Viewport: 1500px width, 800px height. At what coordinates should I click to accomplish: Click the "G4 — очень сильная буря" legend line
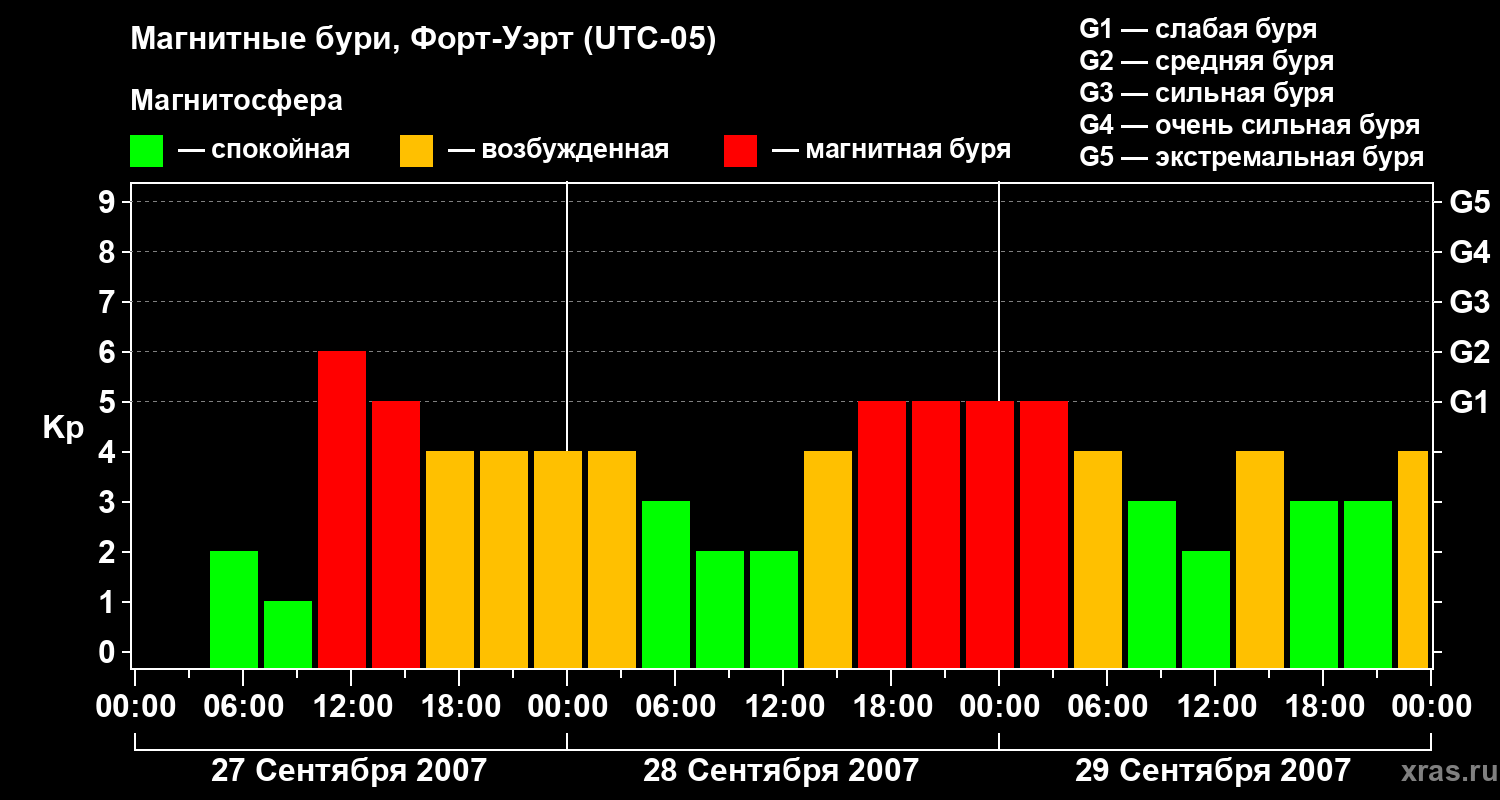point(1250,125)
